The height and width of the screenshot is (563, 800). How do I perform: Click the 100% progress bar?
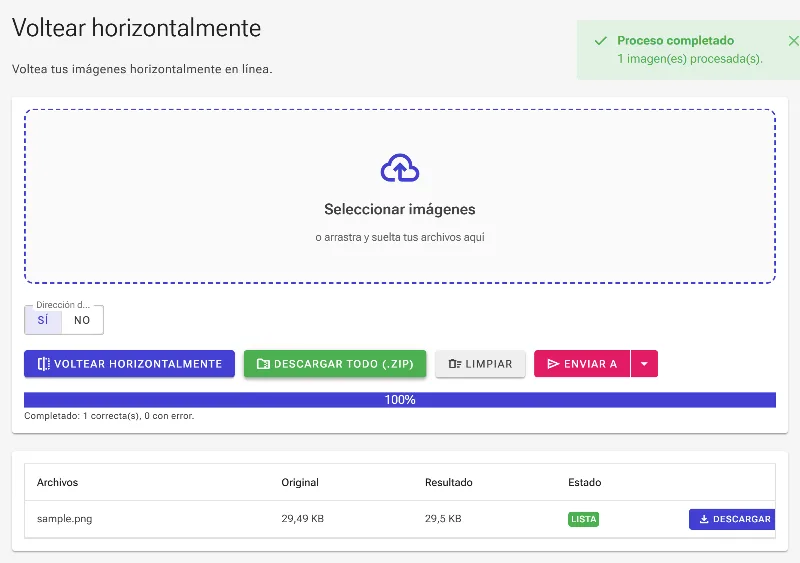[400, 400]
